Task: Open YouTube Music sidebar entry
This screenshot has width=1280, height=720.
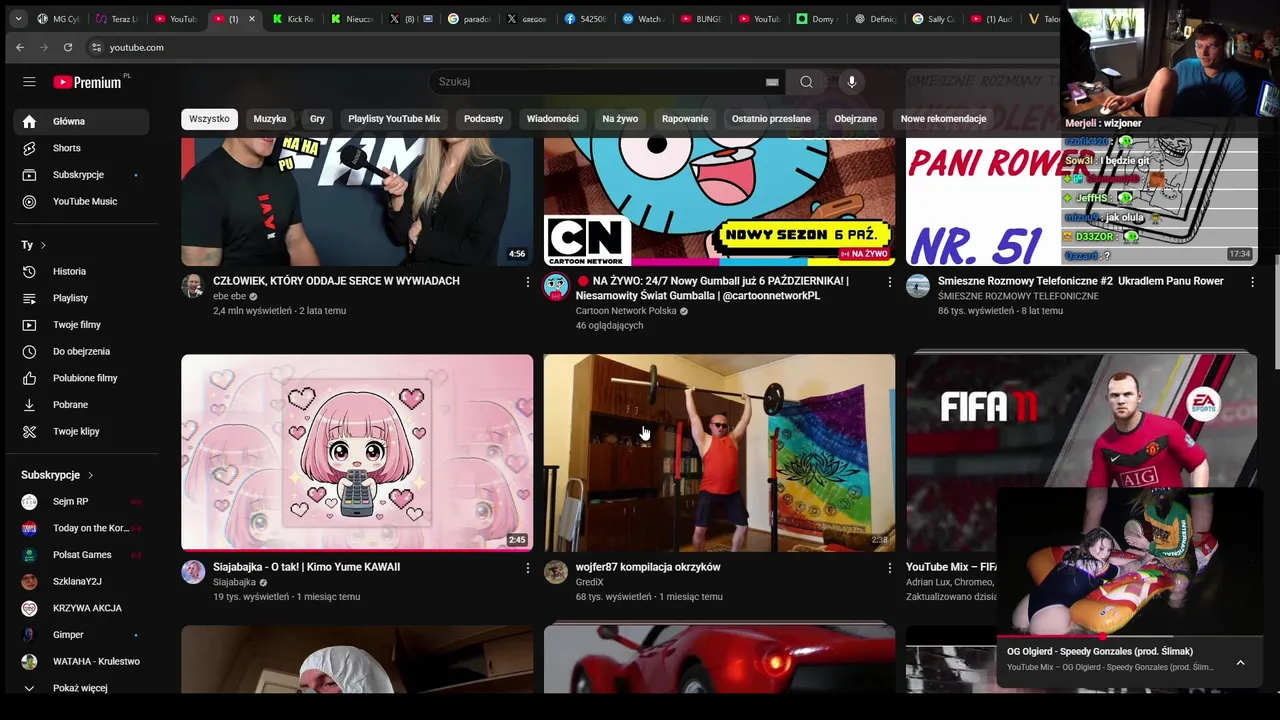Action: [x=81, y=202]
